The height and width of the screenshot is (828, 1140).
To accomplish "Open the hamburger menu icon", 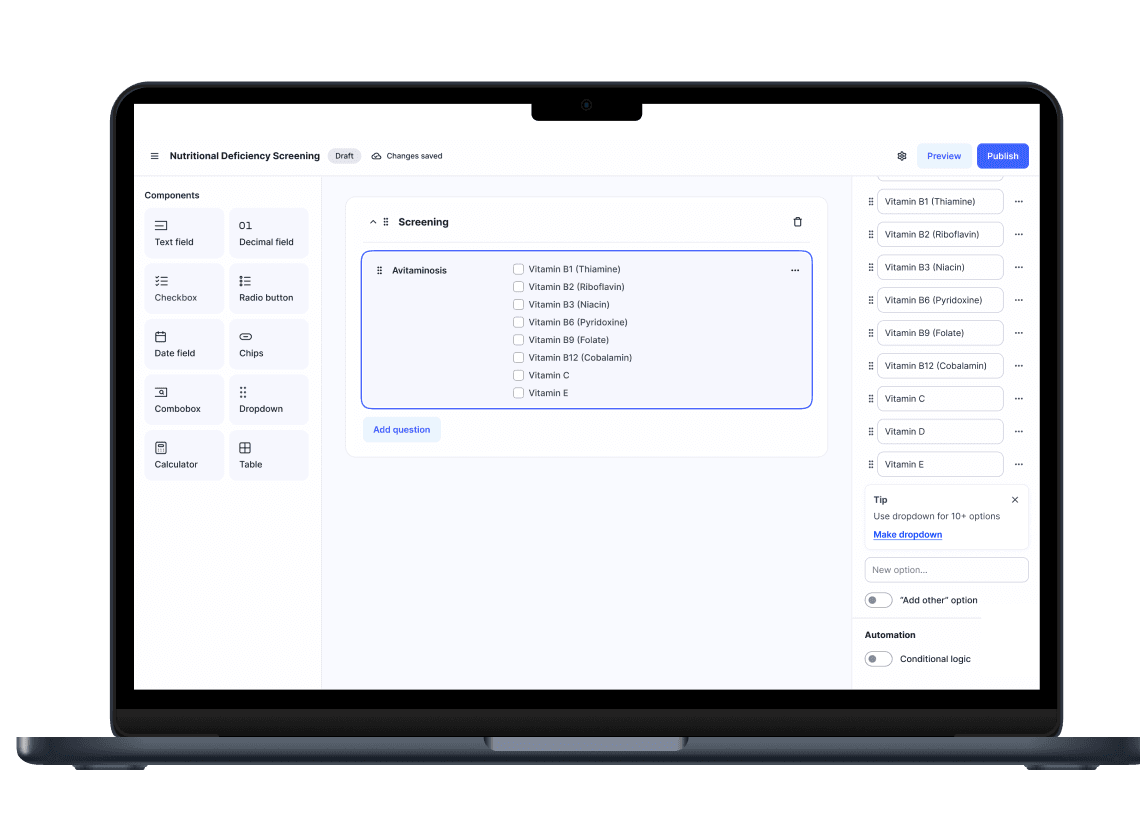I will pos(154,156).
